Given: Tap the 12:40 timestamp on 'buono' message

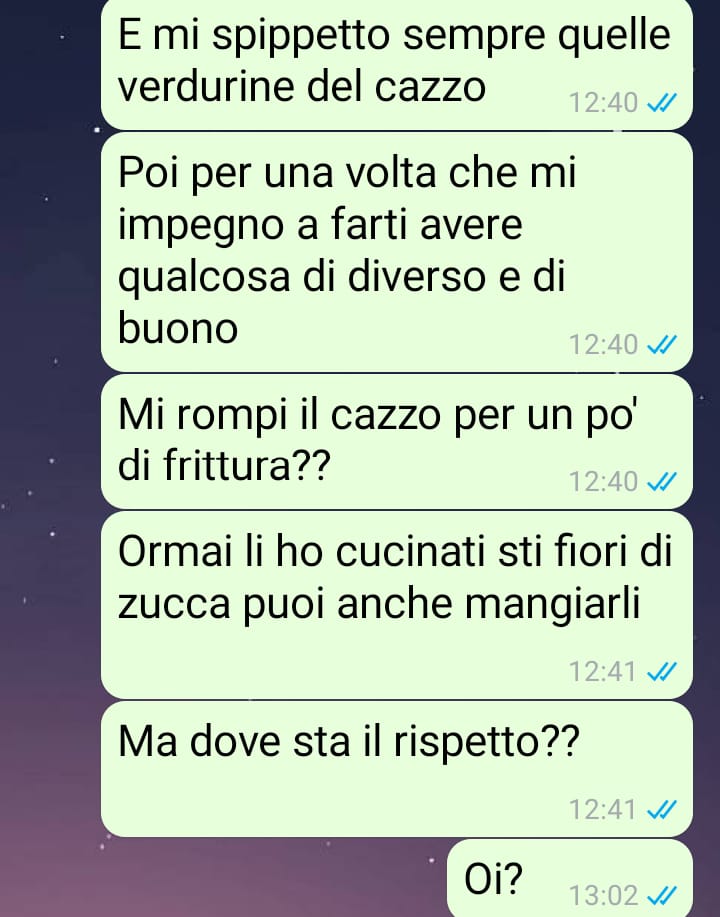Looking at the screenshot, I should [x=603, y=344].
